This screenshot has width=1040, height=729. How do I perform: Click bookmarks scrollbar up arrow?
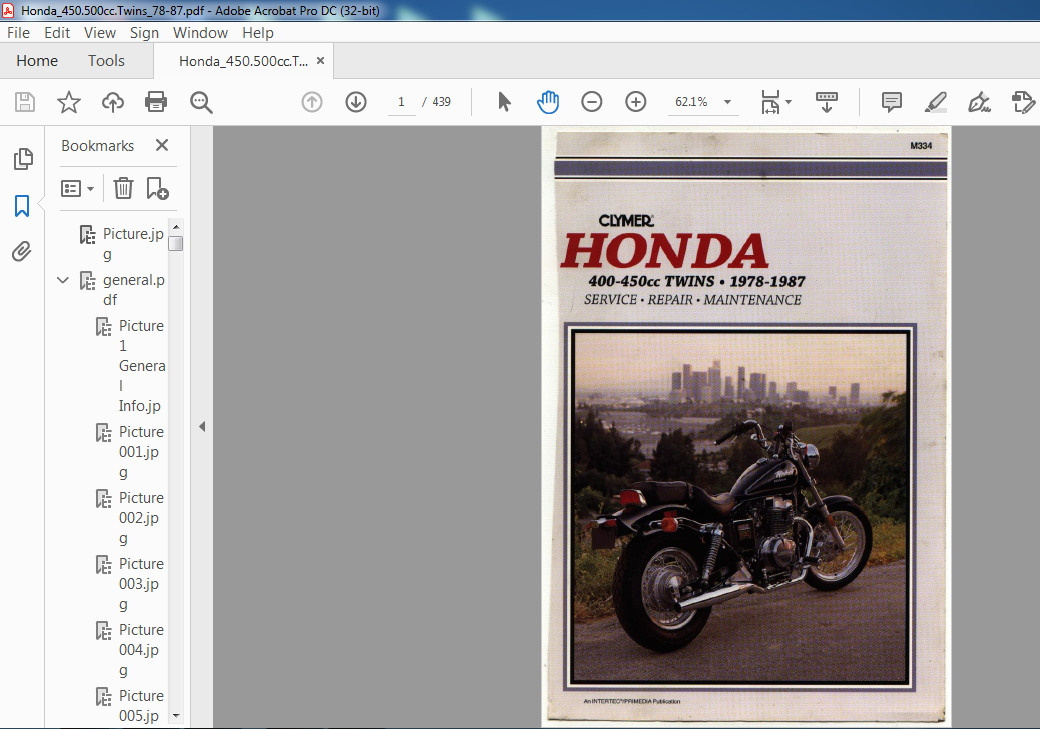176,227
